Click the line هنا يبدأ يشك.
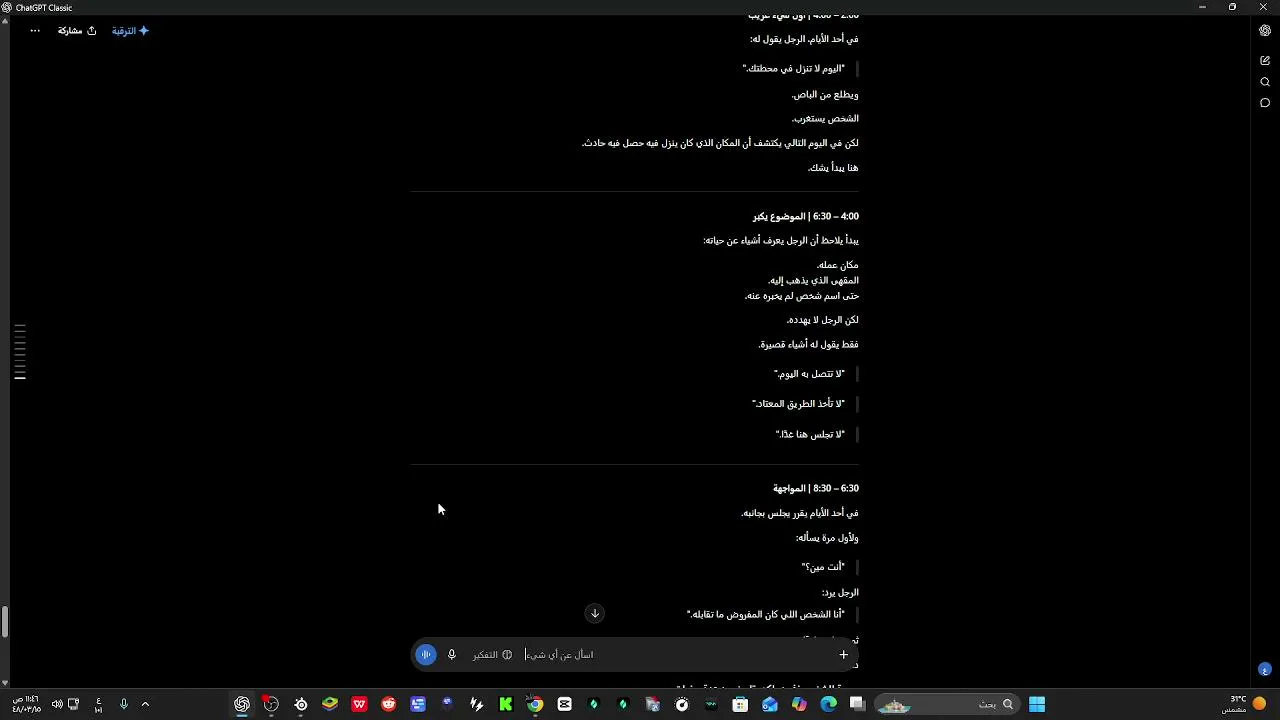The image size is (1280, 720). tap(833, 168)
